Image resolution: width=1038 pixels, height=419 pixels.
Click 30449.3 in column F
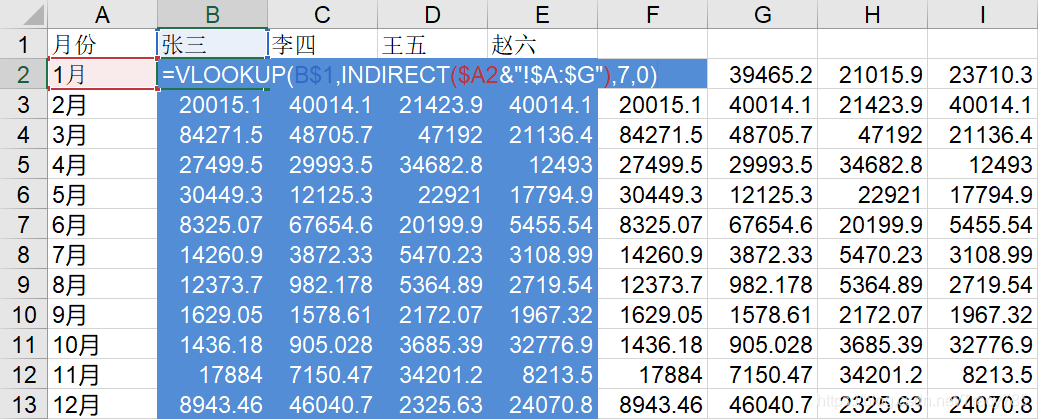click(x=652, y=195)
